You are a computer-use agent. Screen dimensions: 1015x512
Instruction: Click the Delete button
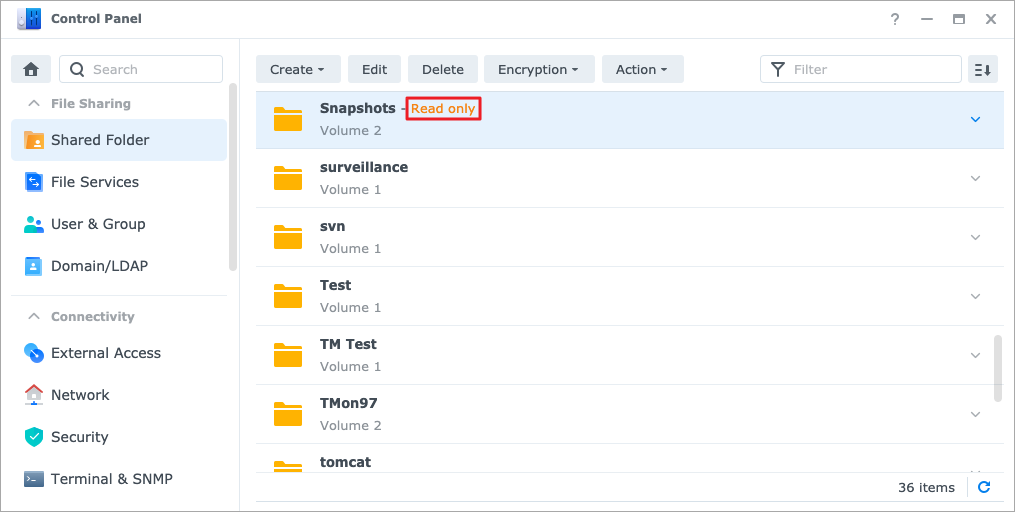click(443, 69)
